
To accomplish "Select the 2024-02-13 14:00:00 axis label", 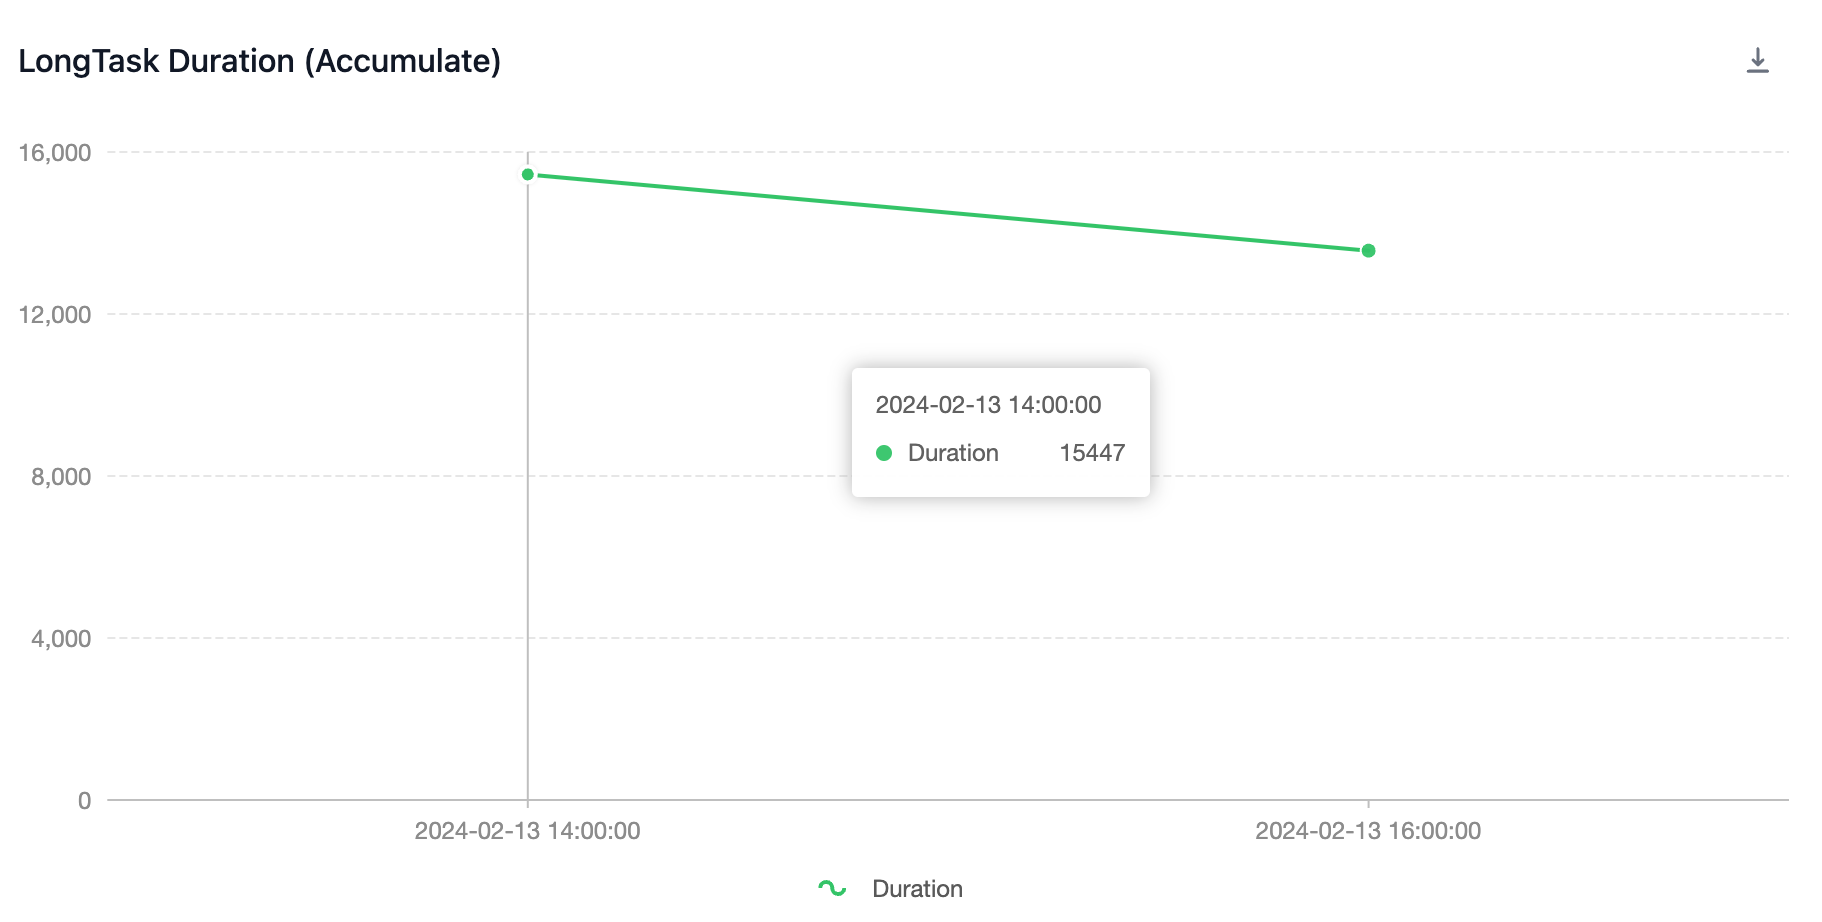I will (527, 829).
